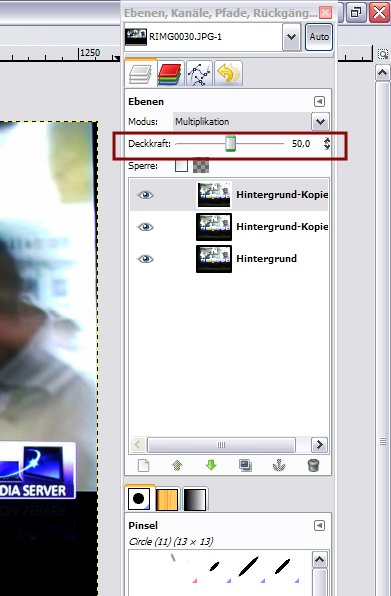Restore down the main image window

(x=356, y=12)
